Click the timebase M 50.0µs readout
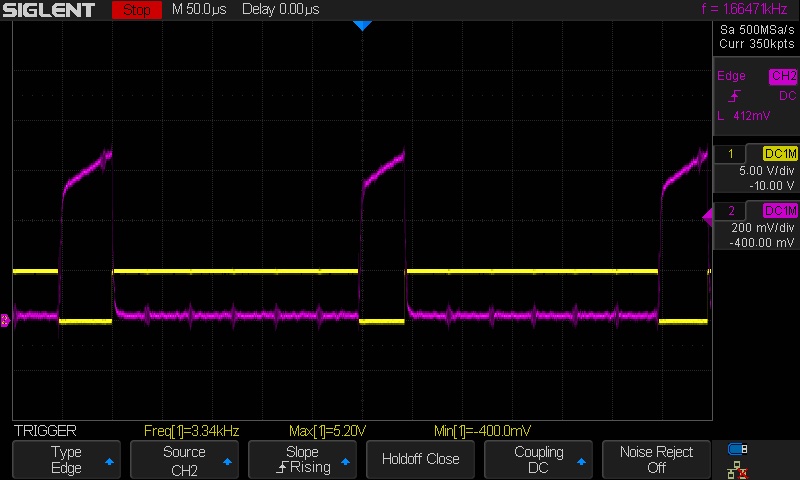 [x=199, y=9]
